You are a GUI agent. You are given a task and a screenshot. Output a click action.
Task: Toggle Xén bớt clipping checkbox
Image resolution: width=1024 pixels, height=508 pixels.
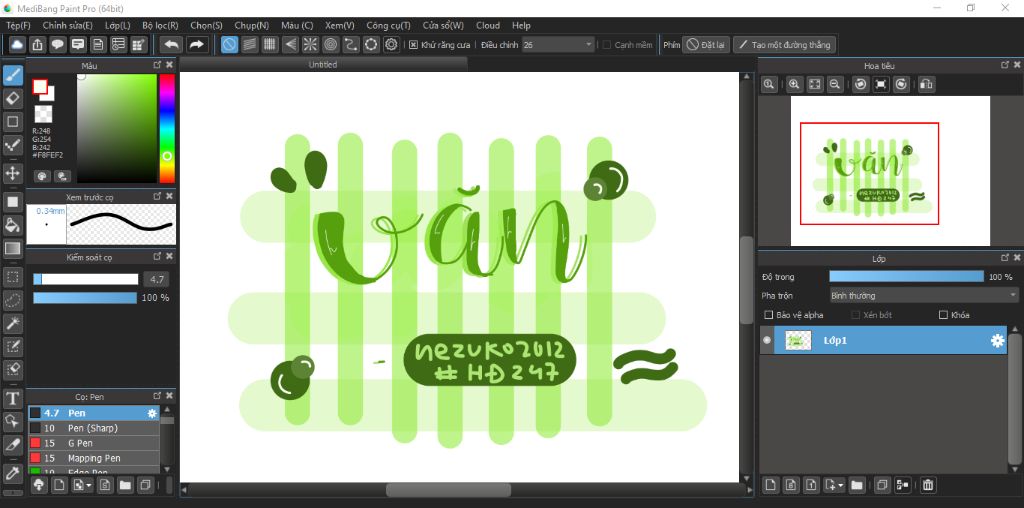coord(856,315)
